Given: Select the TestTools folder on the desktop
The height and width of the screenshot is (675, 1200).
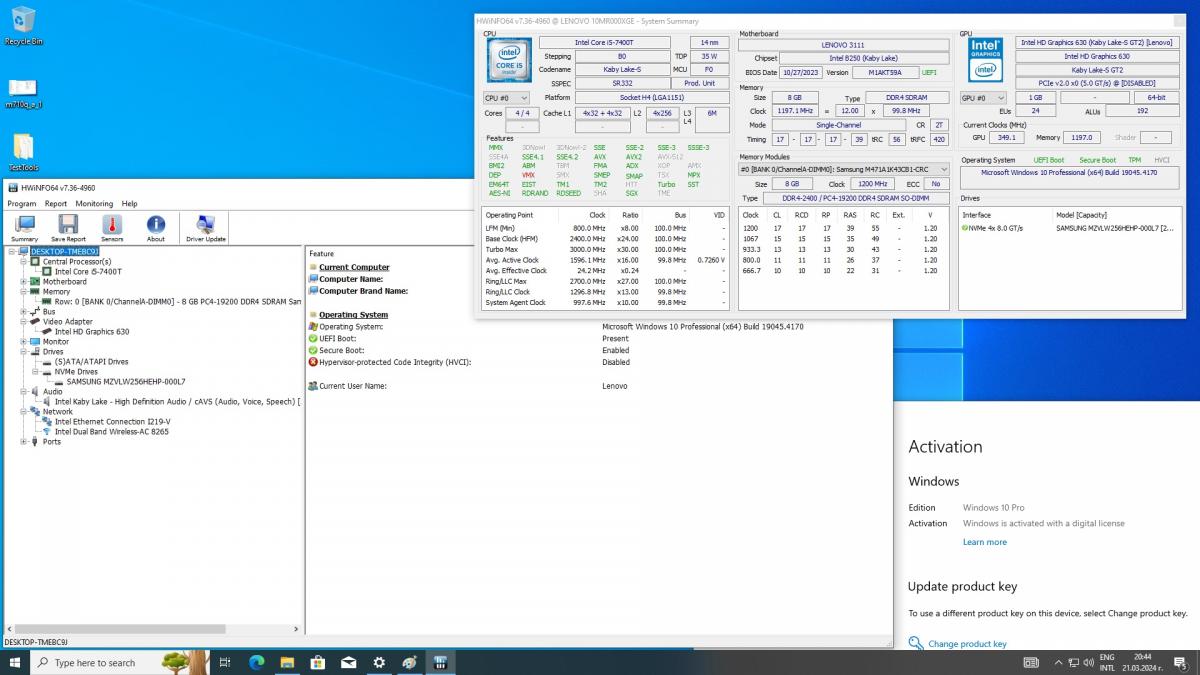Looking at the screenshot, I should 23,153.
